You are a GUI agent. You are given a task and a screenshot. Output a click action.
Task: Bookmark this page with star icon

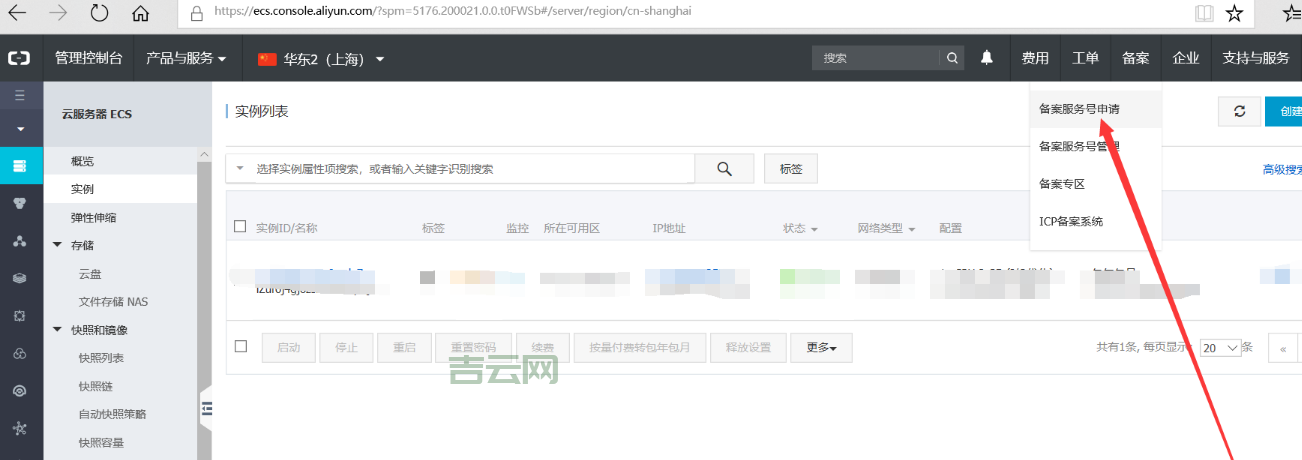[1234, 13]
